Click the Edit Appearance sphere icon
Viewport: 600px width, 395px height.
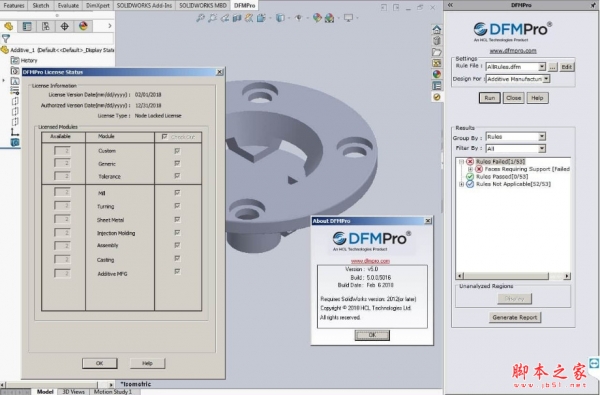pyautogui.click(x=317, y=18)
